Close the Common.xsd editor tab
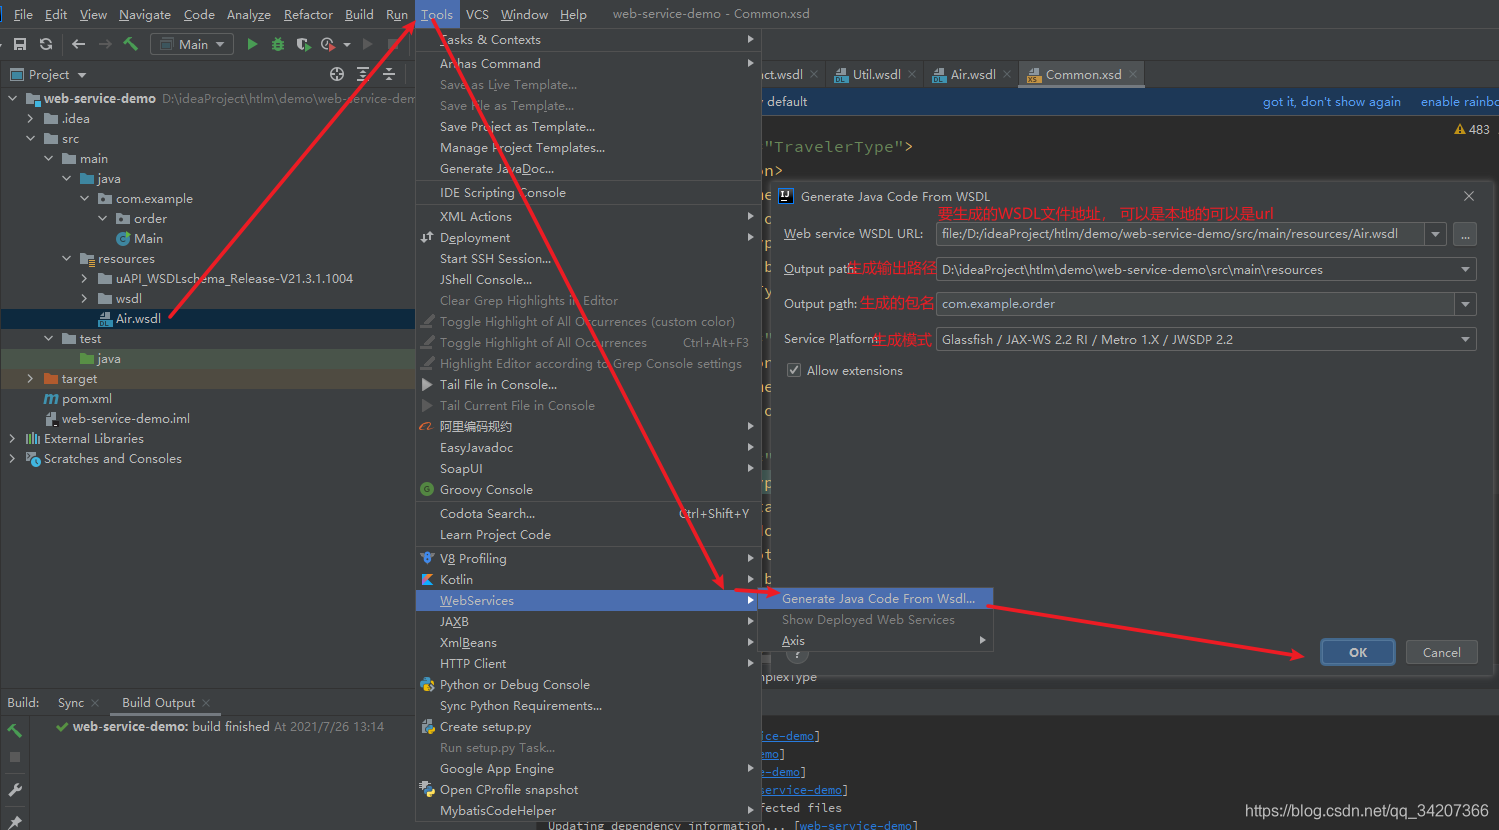The width and height of the screenshot is (1499, 830). 1133,74
